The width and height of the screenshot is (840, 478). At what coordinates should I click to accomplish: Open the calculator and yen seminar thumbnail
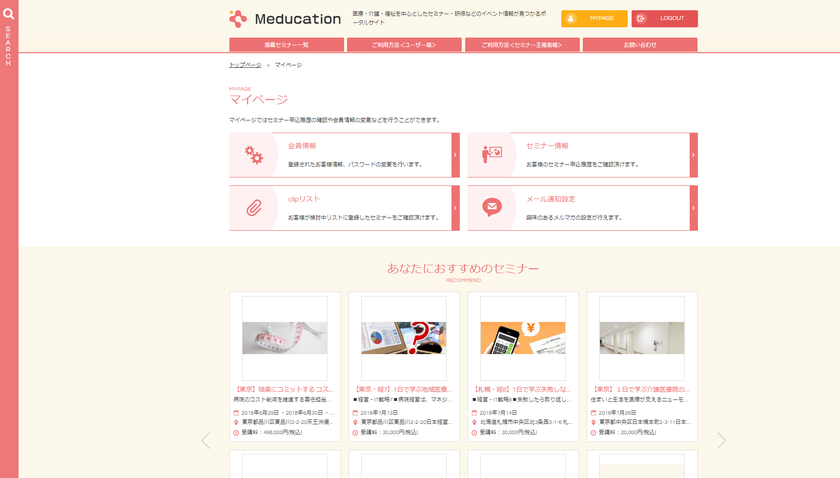pos(523,338)
